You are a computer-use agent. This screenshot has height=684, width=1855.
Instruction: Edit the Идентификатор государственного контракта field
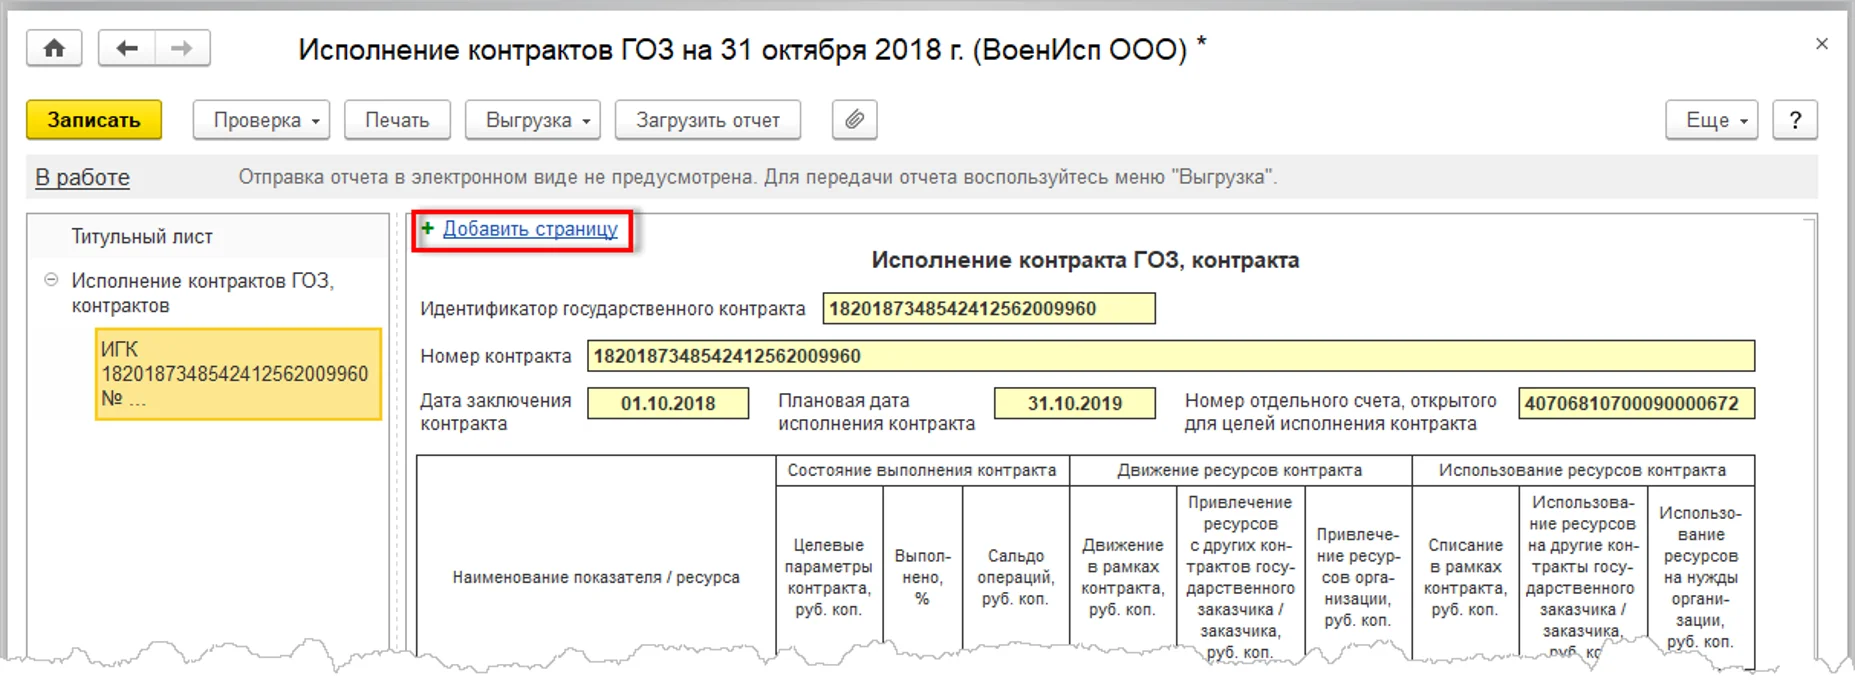(x=988, y=309)
